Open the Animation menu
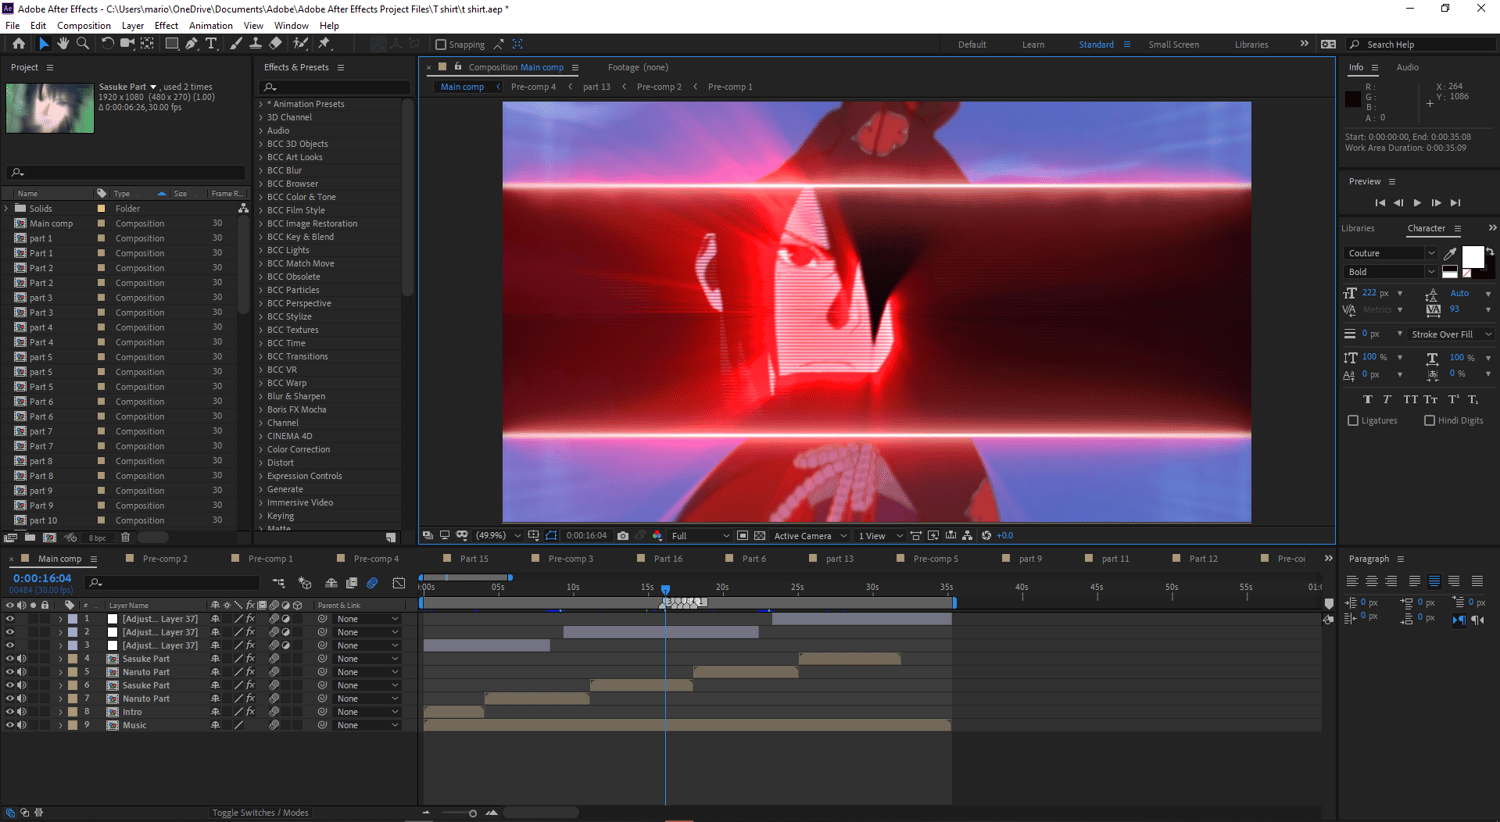1500x822 pixels. click(x=210, y=26)
